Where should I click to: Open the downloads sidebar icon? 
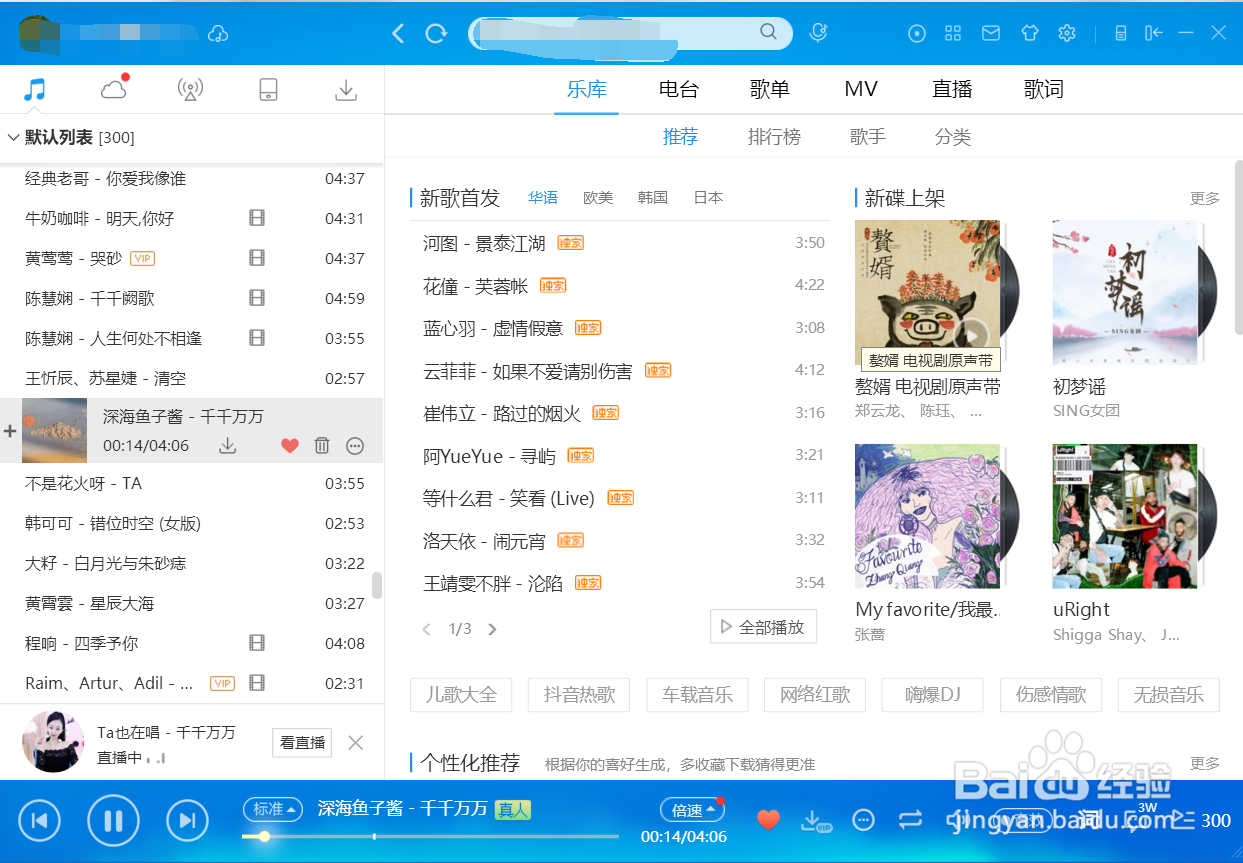[x=346, y=90]
